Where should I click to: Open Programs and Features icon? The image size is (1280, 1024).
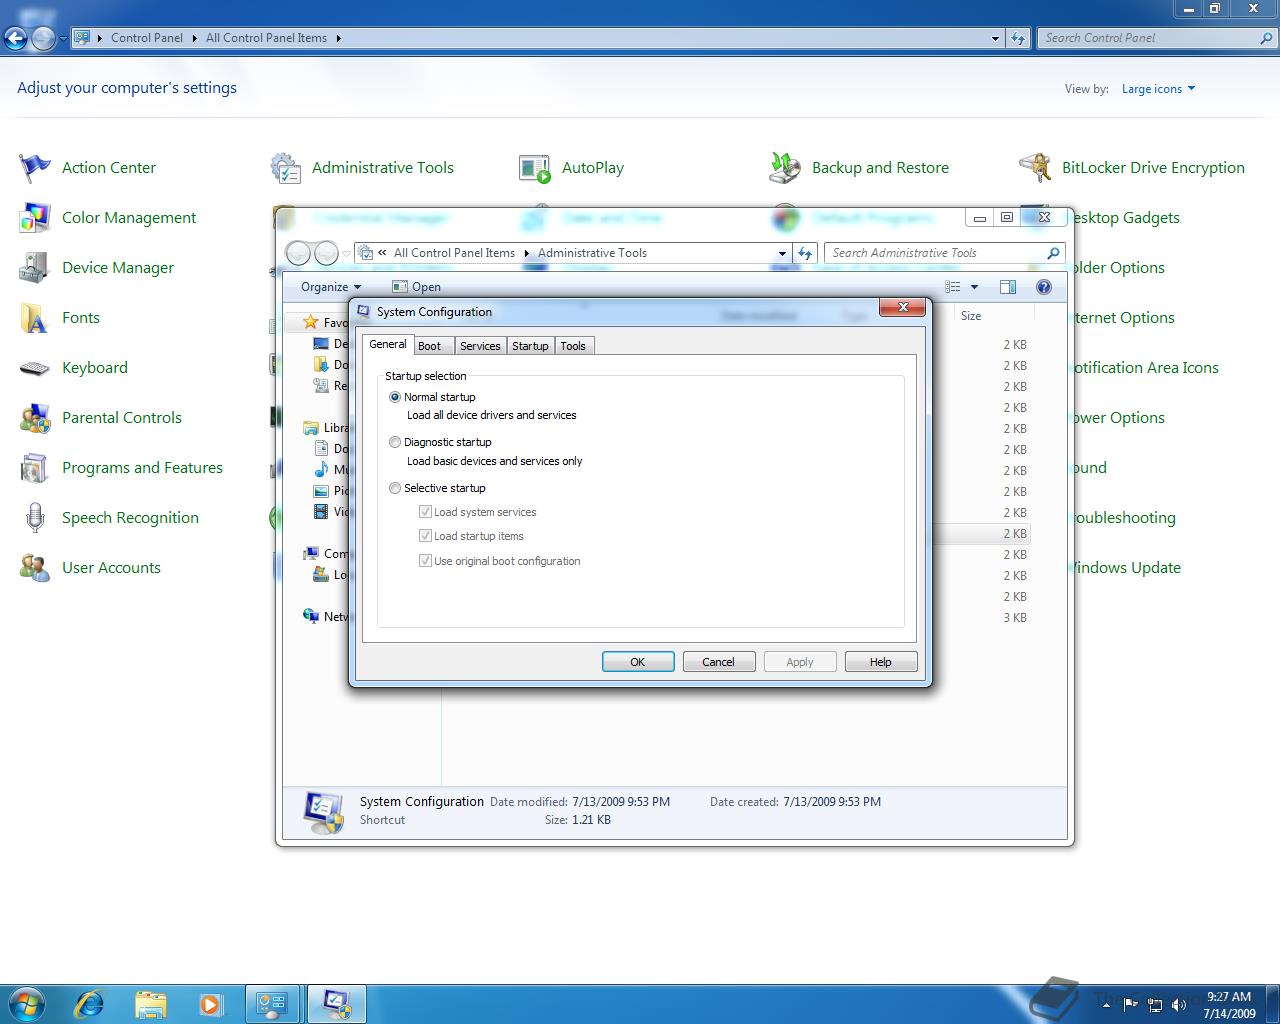(x=35, y=468)
